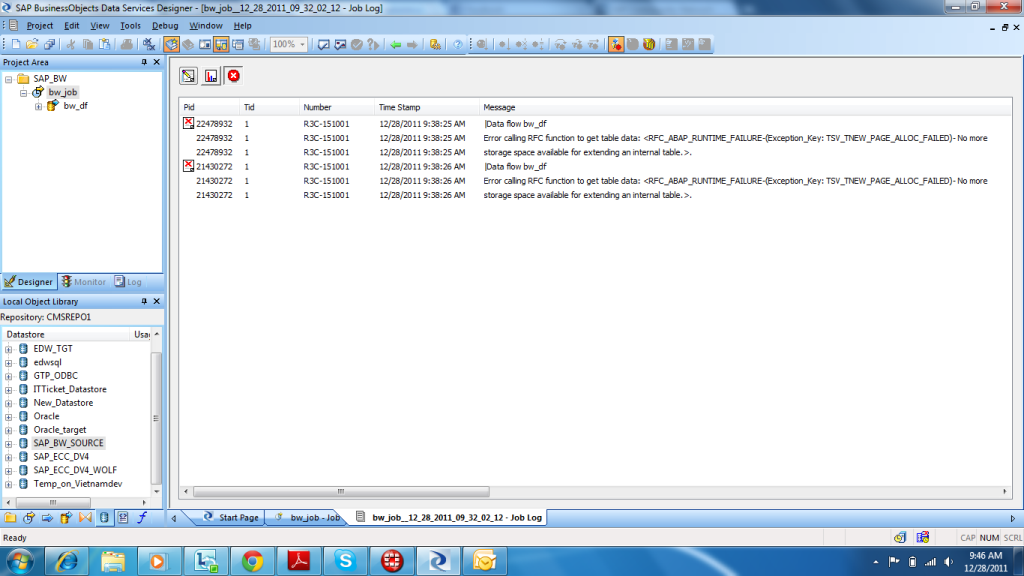Open the Custom Functions library tab

143,518
